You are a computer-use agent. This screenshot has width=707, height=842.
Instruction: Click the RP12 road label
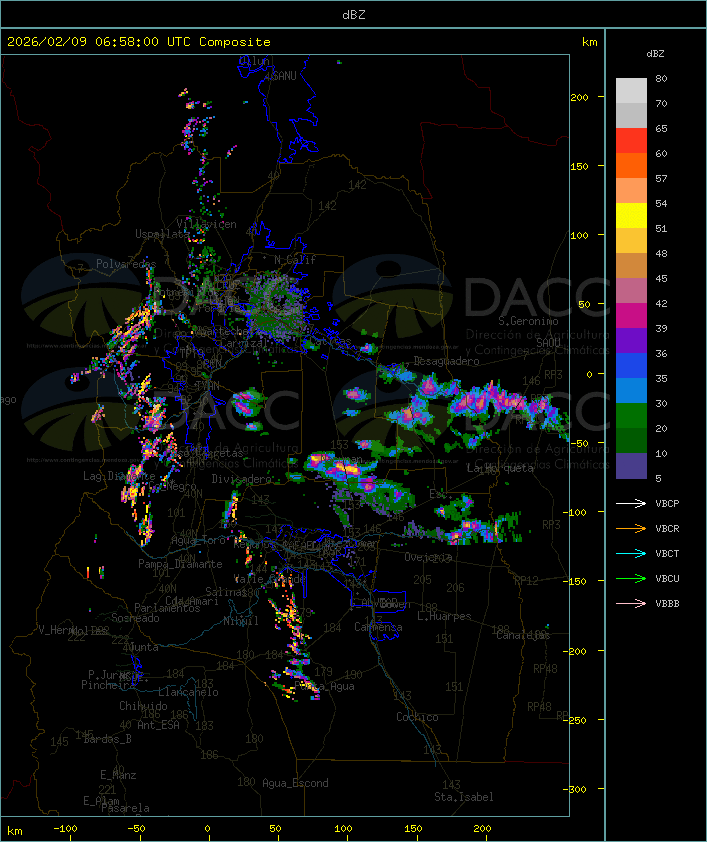tap(526, 580)
